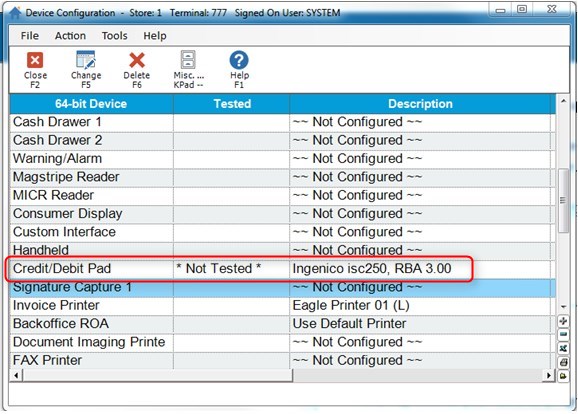Click the vertical scrollbar down arrow
Viewport: 578px width, 414px height.
[x=563, y=307]
